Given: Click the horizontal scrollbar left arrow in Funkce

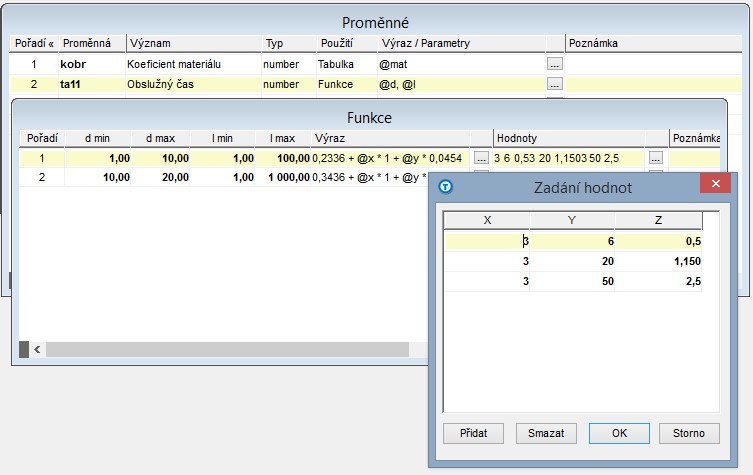Looking at the screenshot, I should coord(37,350).
